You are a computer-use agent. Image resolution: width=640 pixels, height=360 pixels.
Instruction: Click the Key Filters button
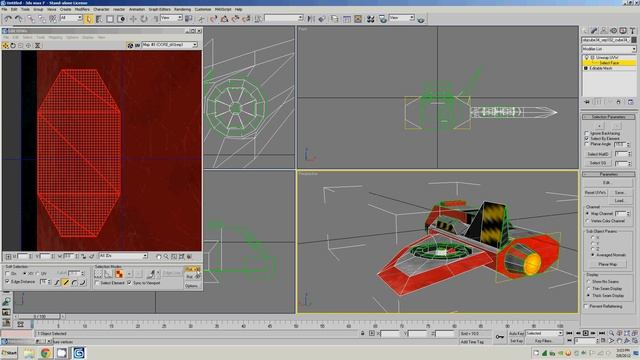(x=543, y=341)
